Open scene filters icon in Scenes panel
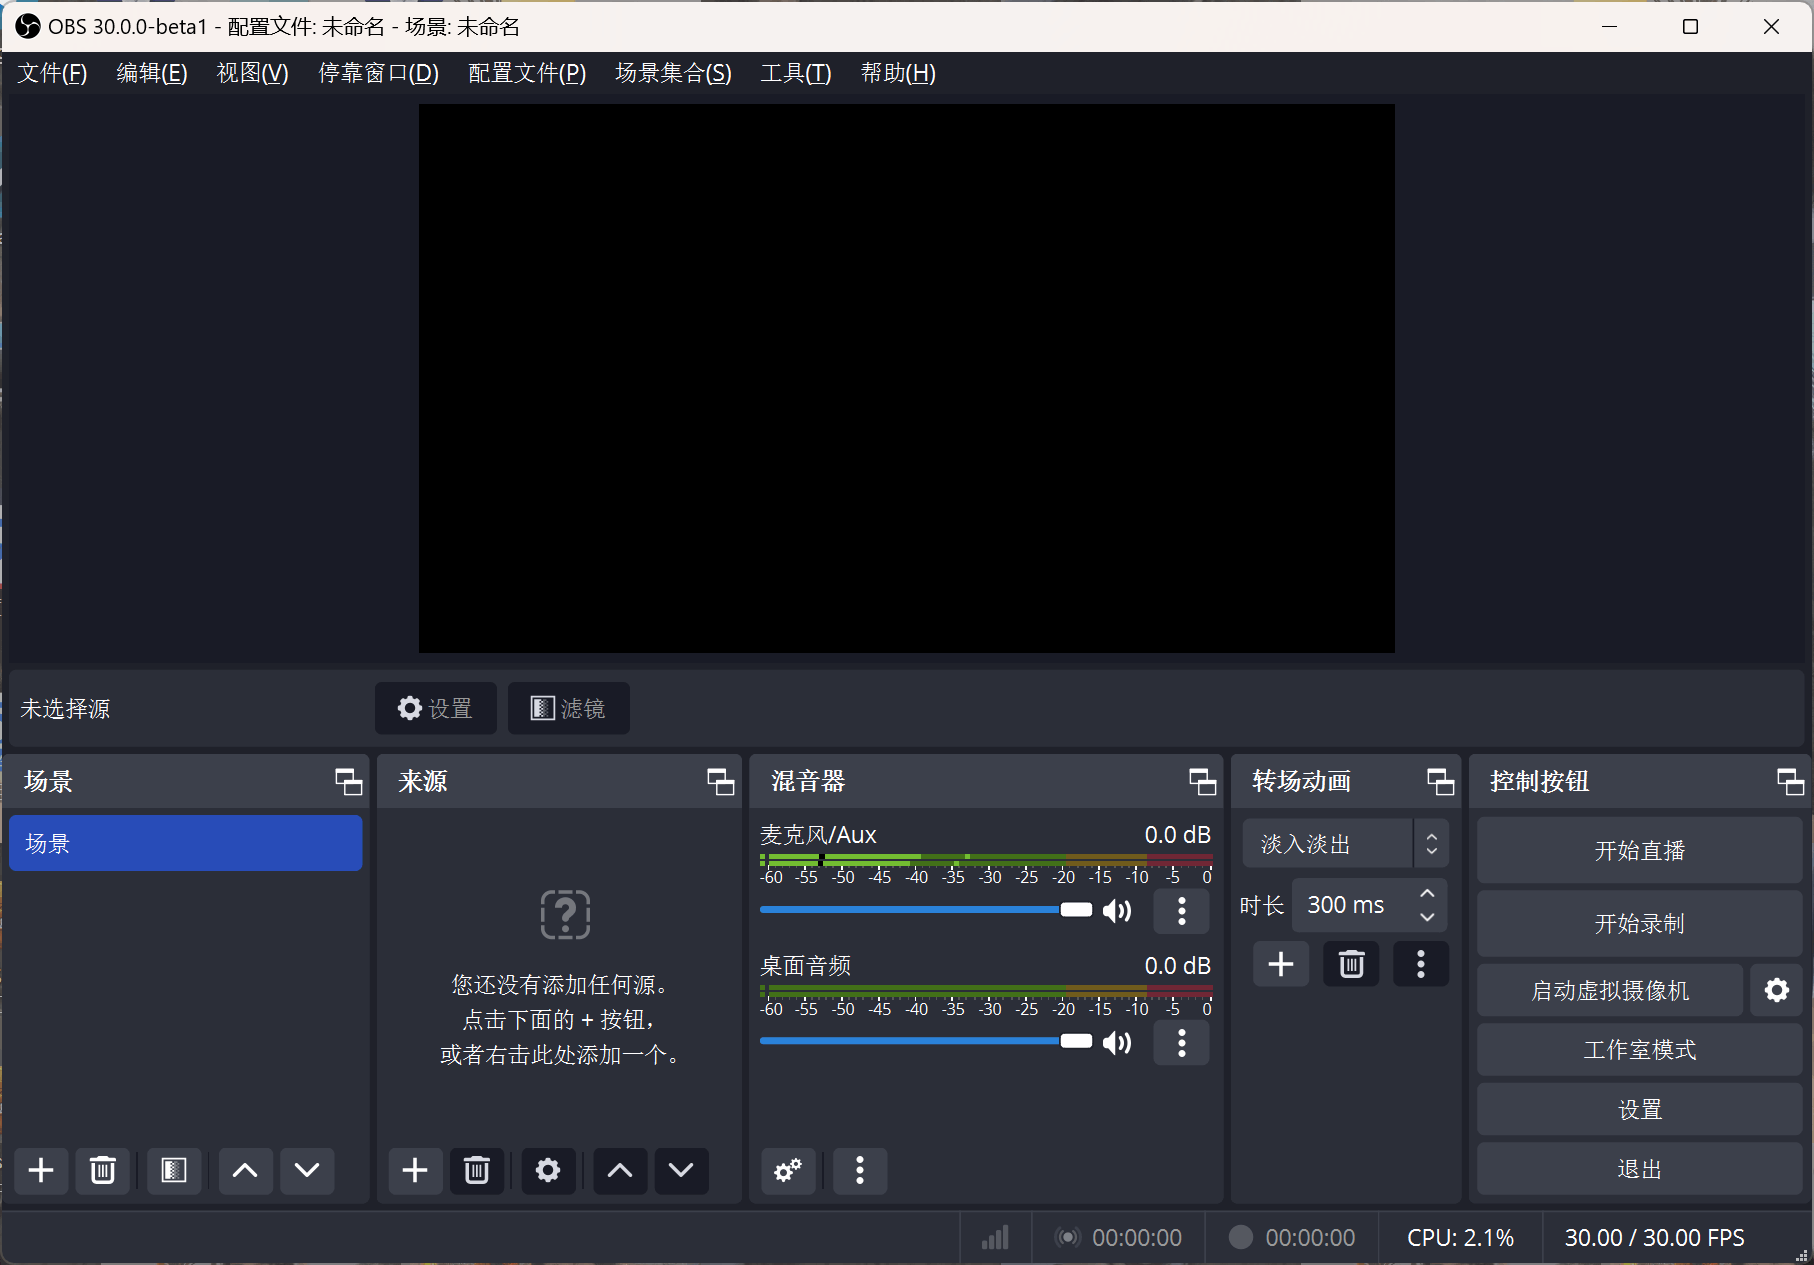Viewport: 1814px width, 1265px height. 174,1170
